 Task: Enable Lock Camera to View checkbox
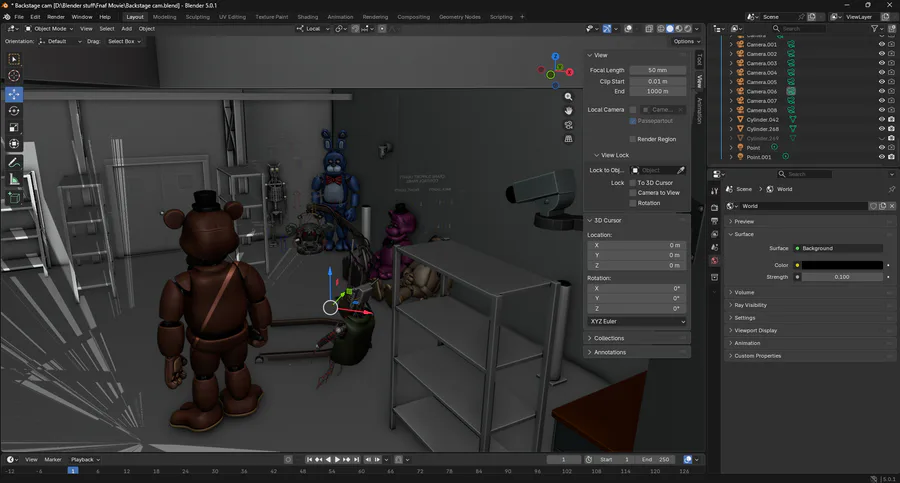[x=633, y=193]
